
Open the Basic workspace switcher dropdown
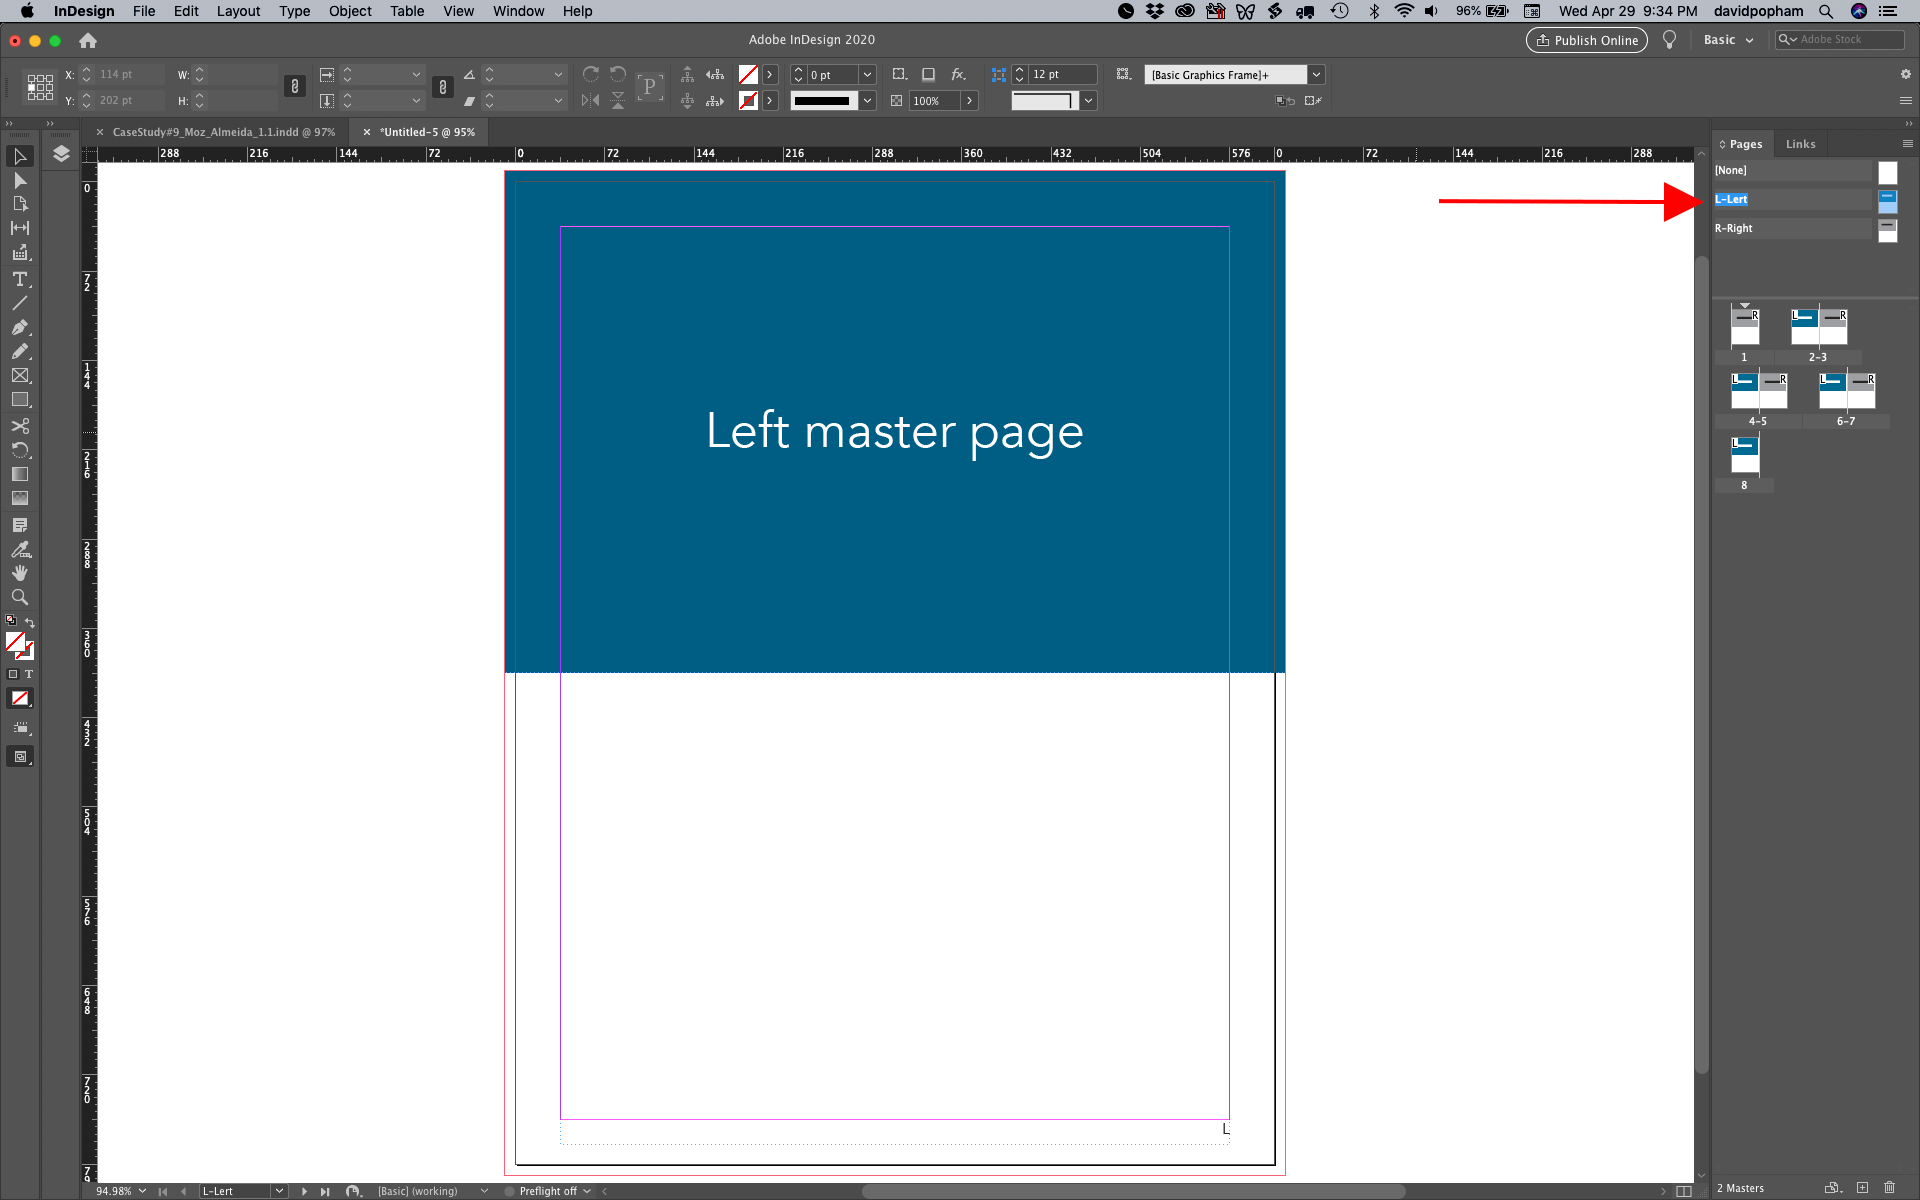(1729, 39)
